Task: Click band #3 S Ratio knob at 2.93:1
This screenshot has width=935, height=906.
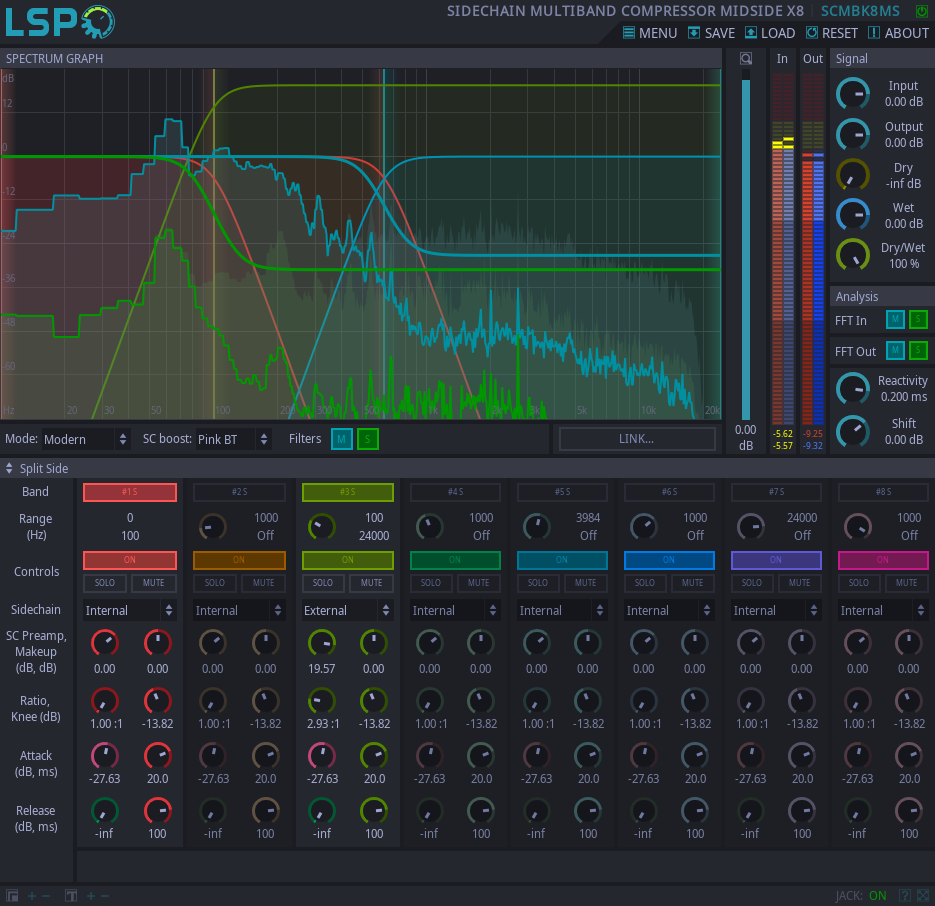Action: 321,701
